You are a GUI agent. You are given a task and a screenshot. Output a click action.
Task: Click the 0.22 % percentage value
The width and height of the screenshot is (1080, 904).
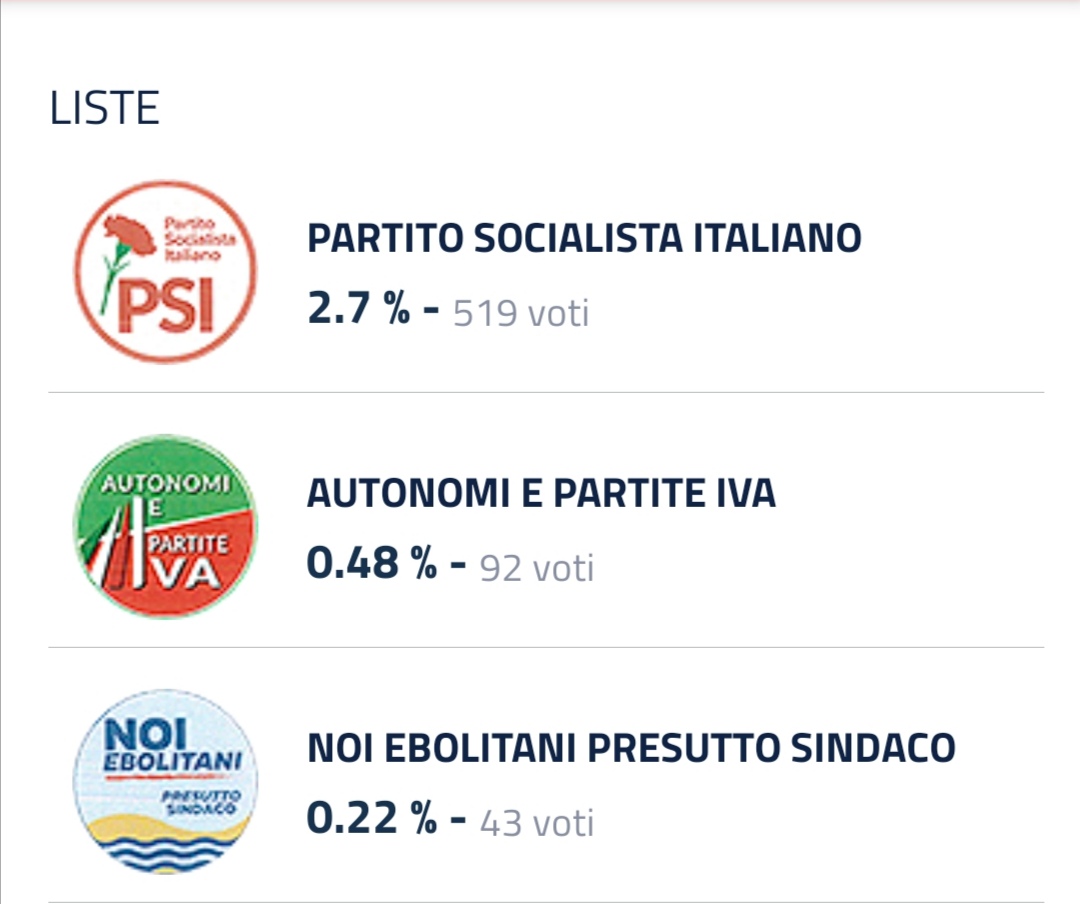click(372, 818)
